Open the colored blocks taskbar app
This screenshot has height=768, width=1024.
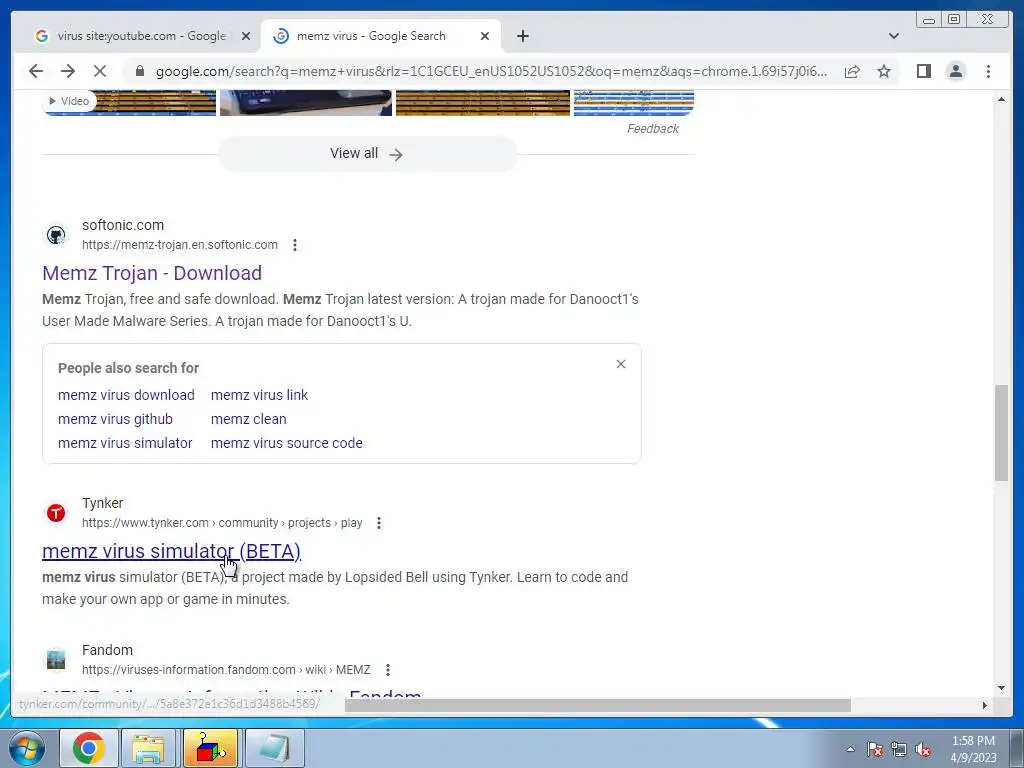[x=210, y=748]
